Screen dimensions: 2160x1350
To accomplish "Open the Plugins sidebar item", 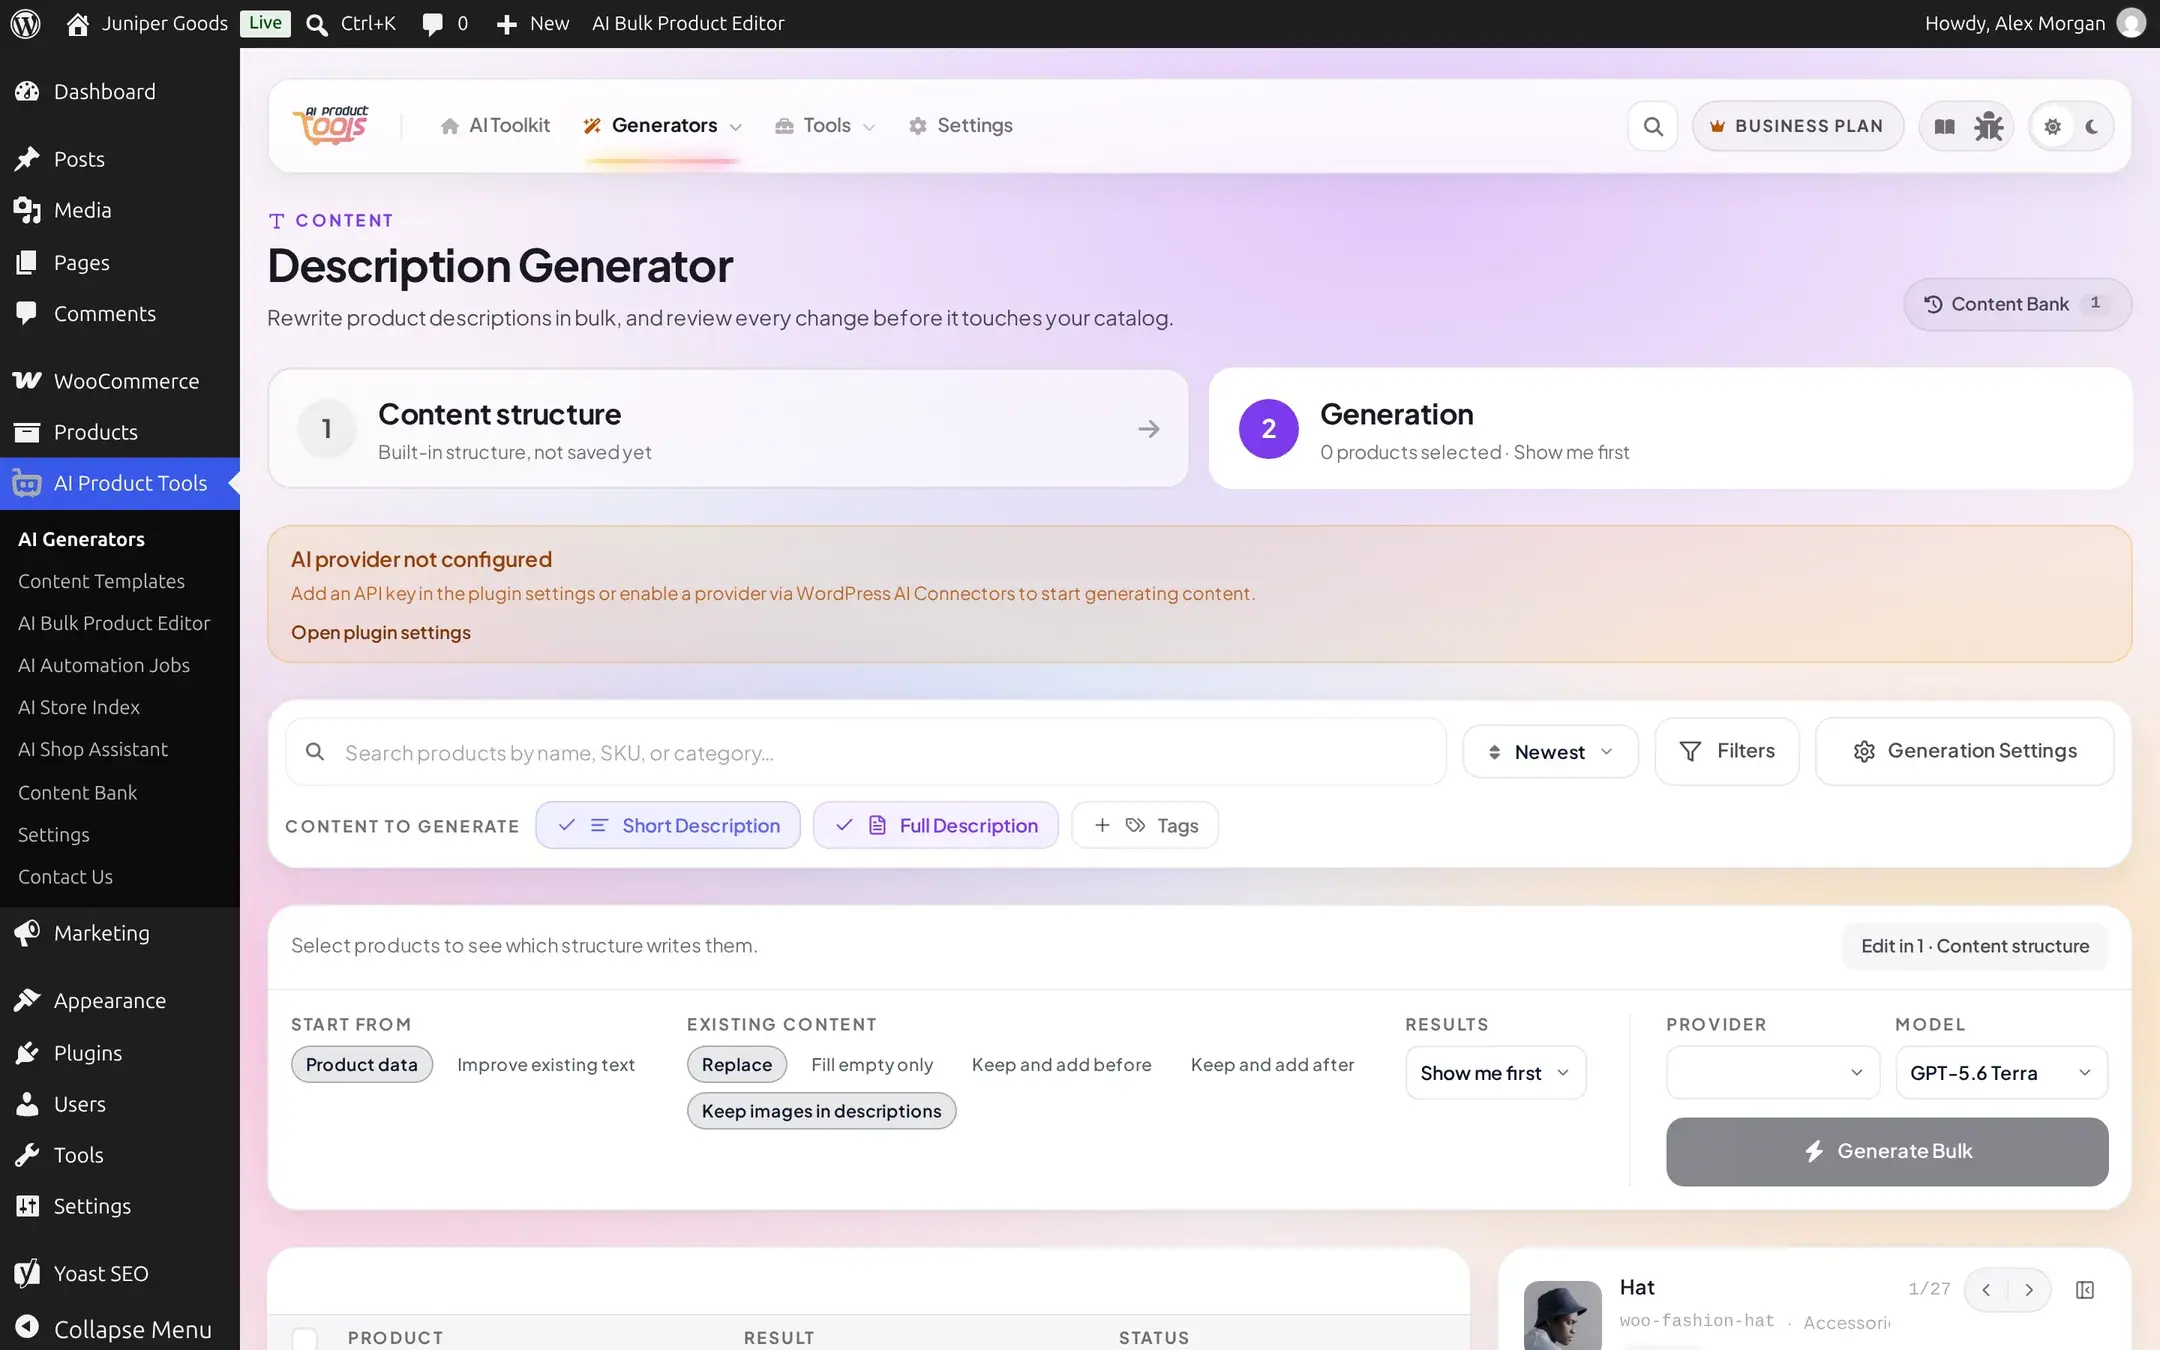I will tap(120, 1053).
